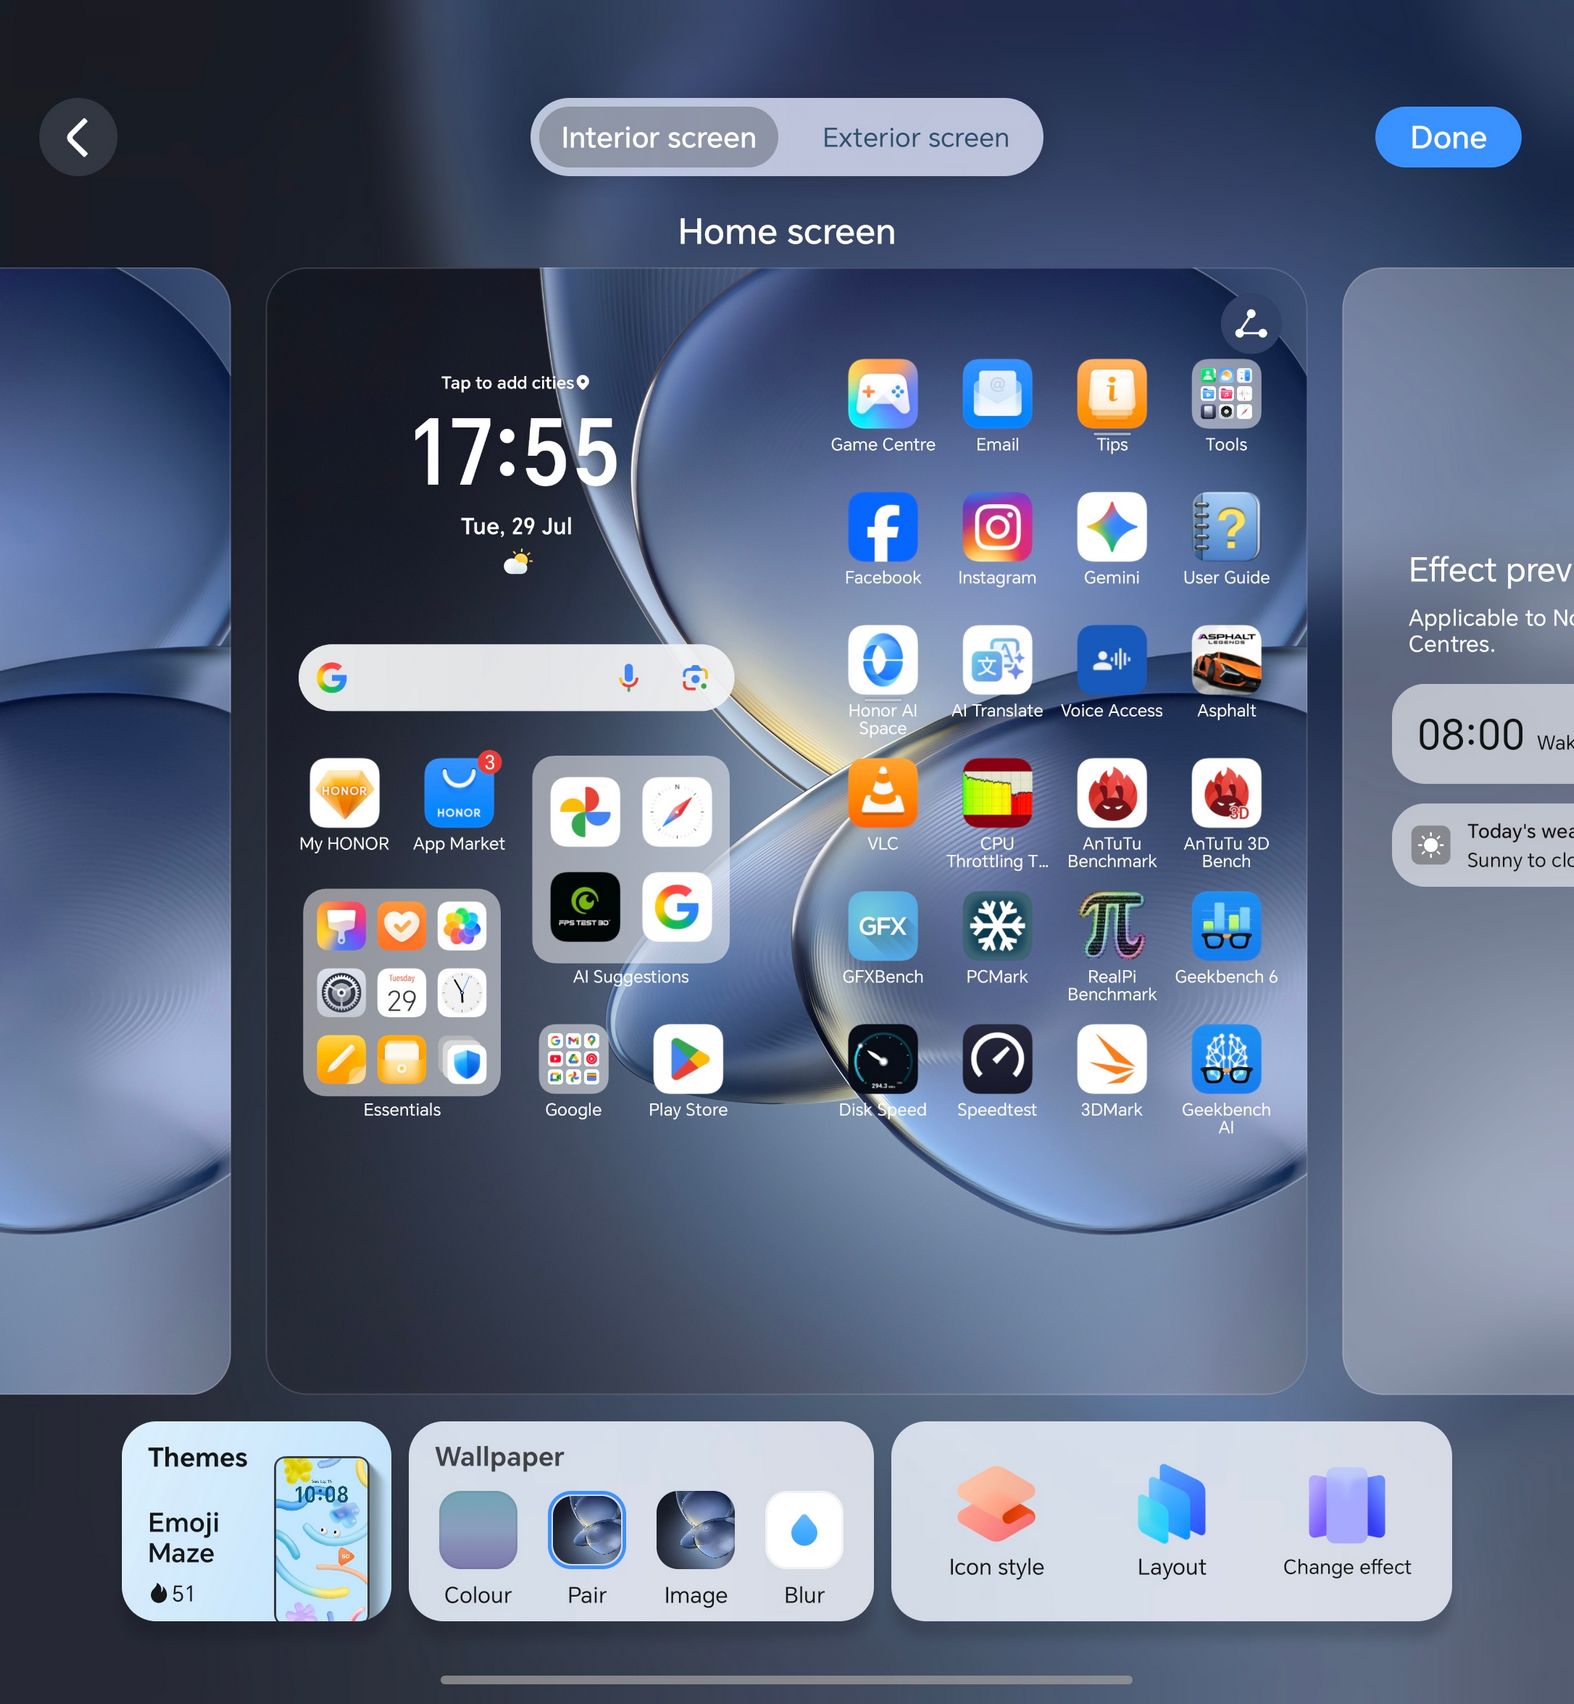Screen dimensions: 1574x1704
Task: Open the CPU Throttling Test app
Action: click(x=997, y=793)
